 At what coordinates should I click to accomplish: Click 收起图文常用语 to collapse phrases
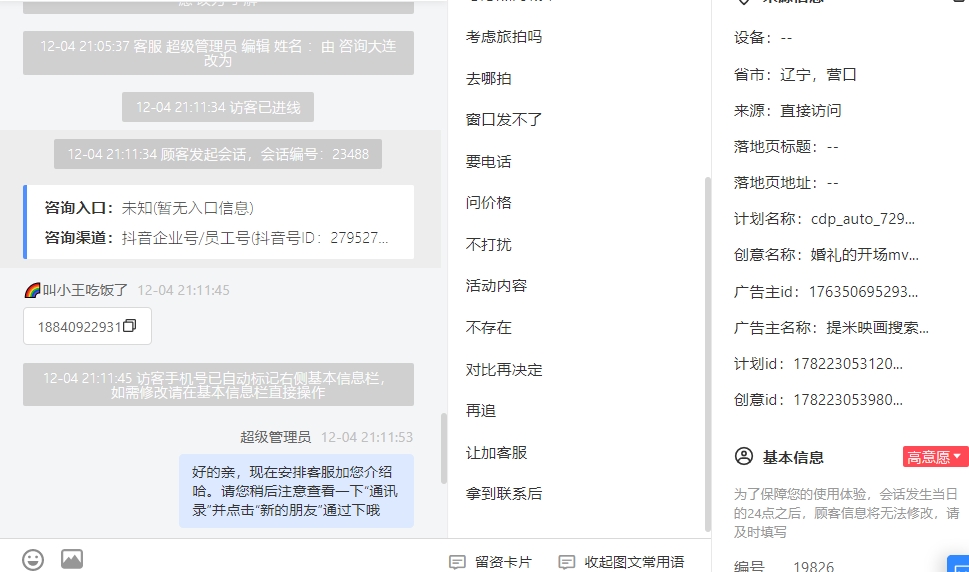coord(622,562)
